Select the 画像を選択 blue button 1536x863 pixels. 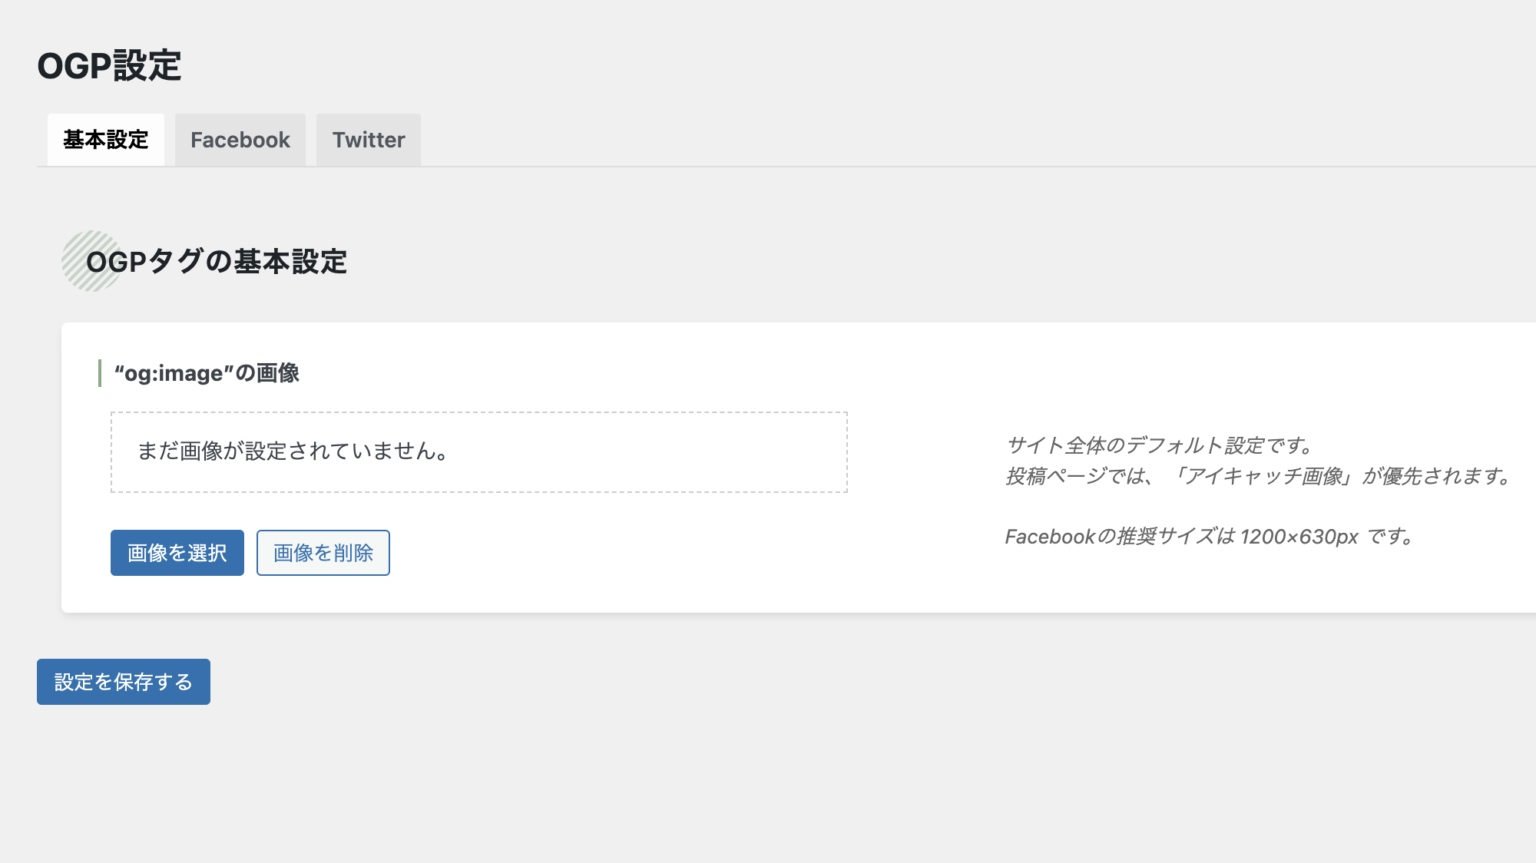[177, 552]
